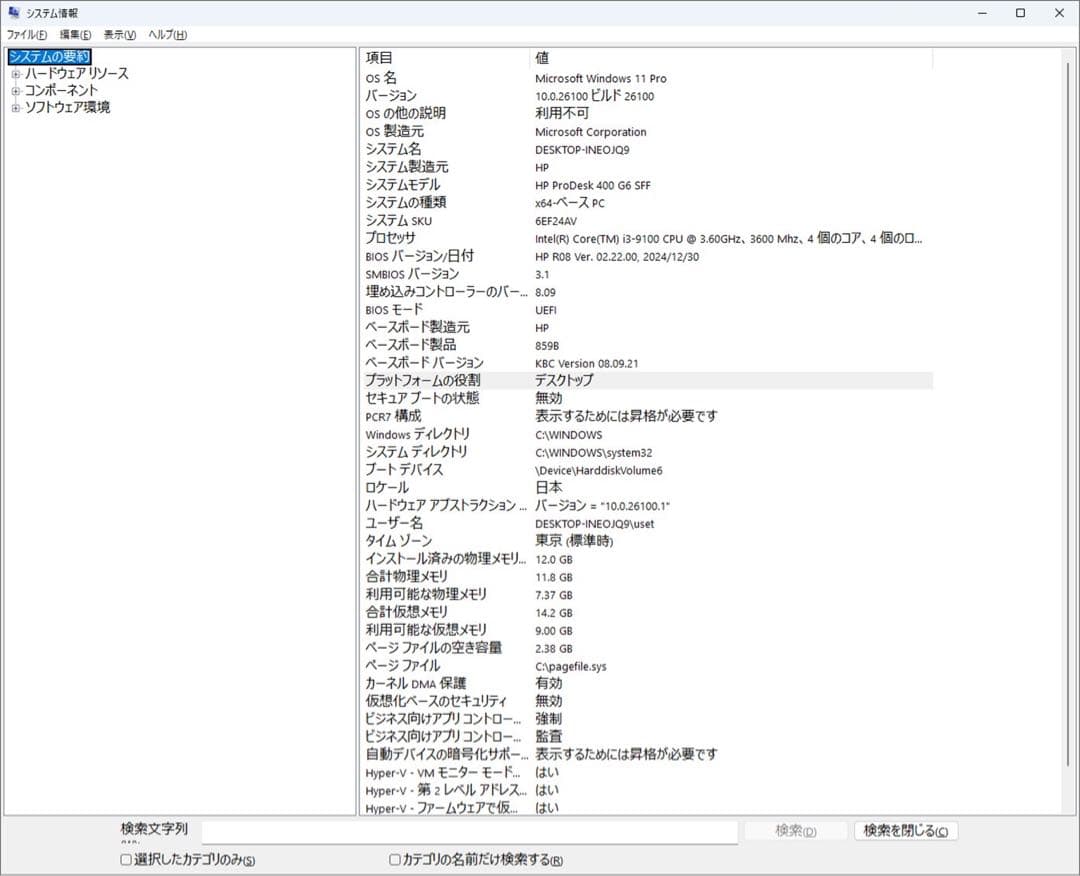
Task: Check the 選択したカテゴリのみ checkbox
Action: coord(125,859)
